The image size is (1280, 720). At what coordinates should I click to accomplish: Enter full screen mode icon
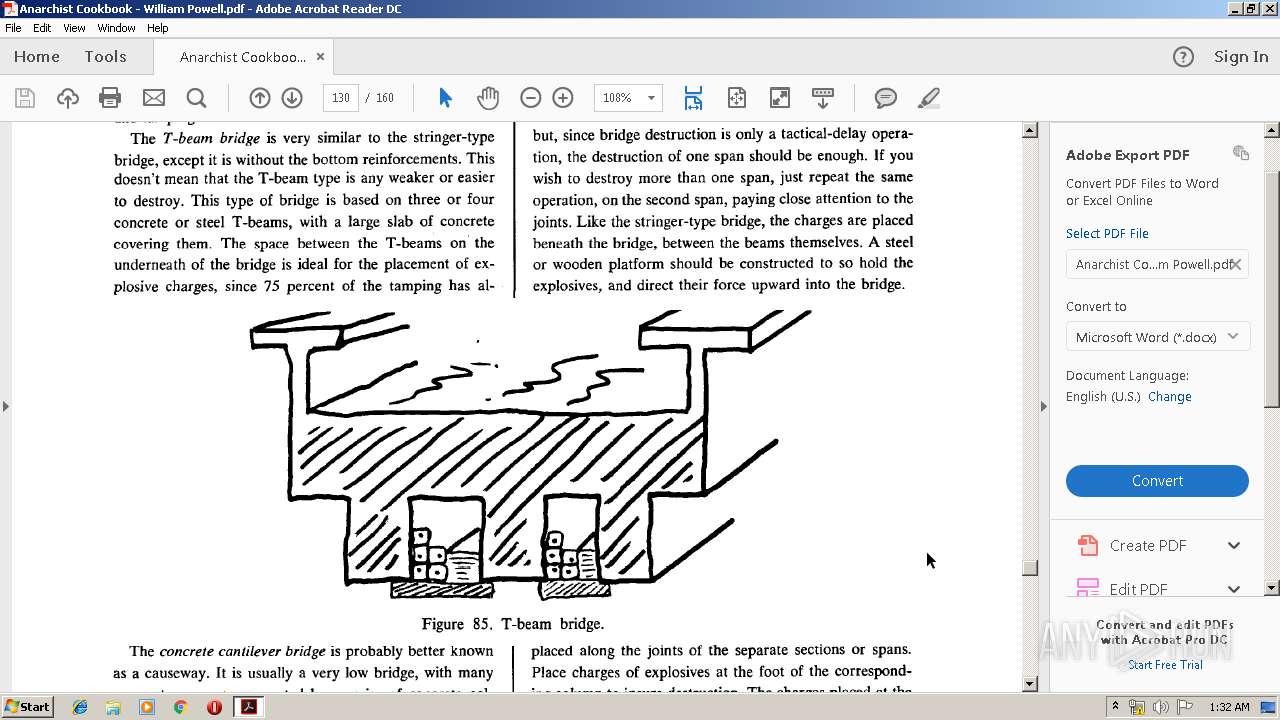779,98
